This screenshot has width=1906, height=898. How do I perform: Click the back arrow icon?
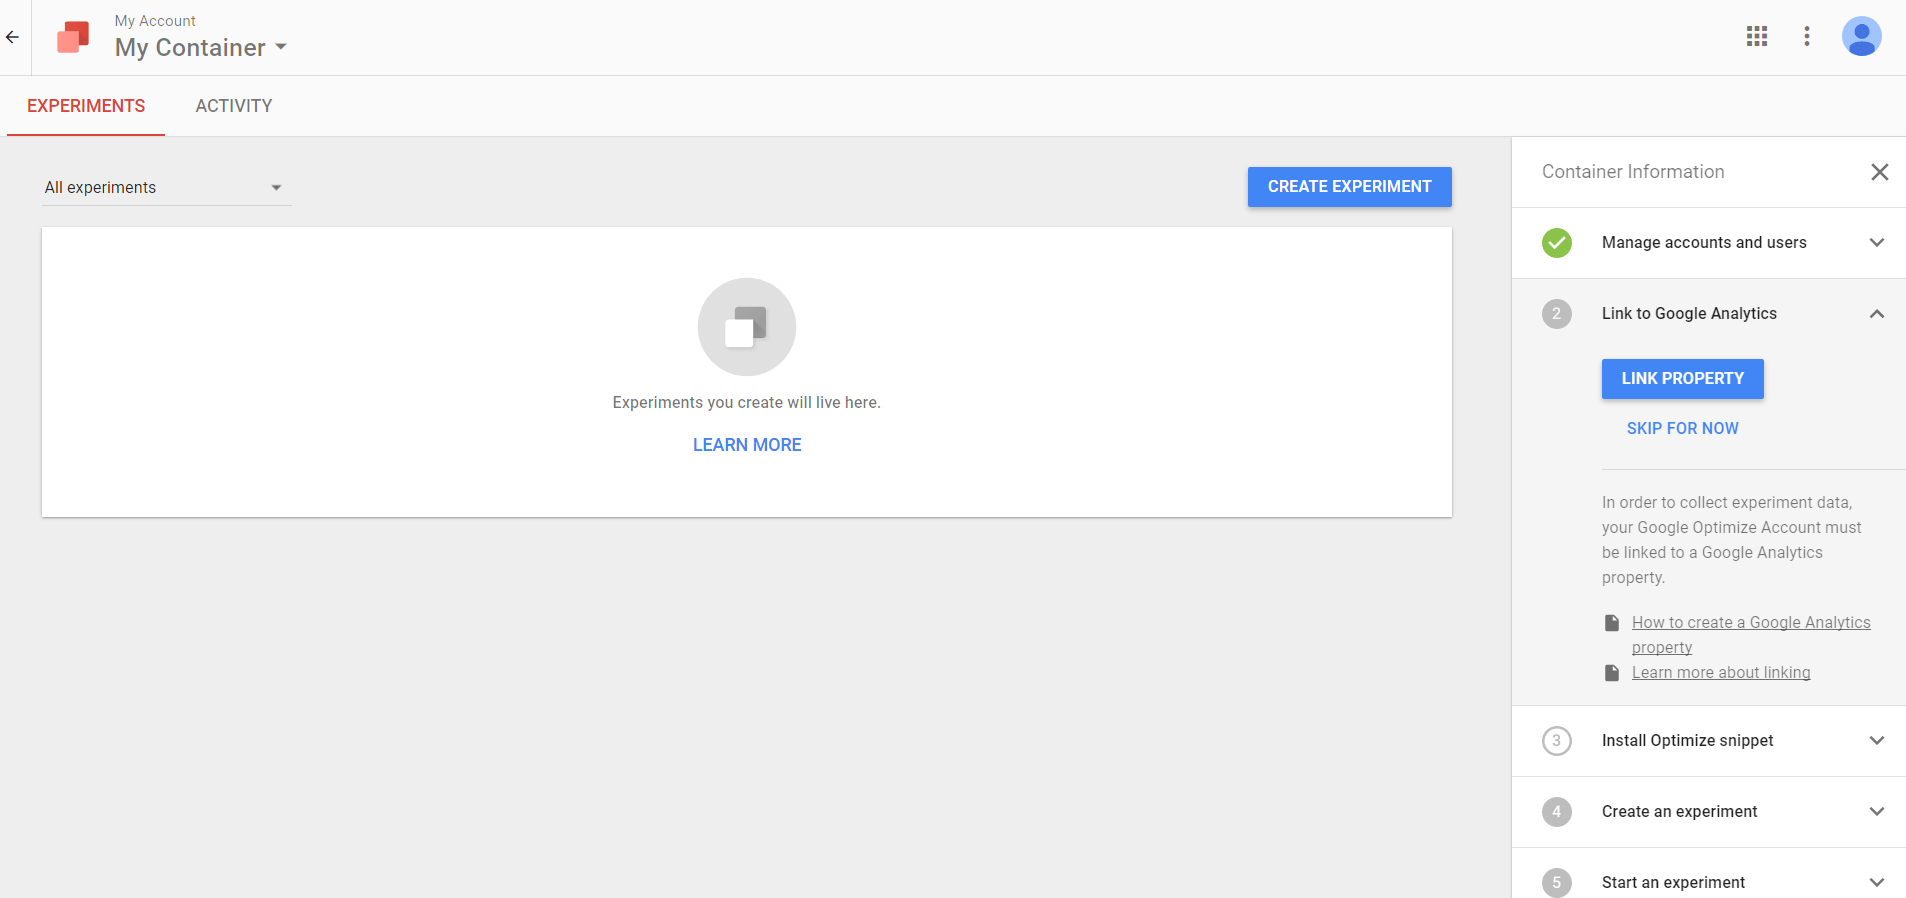click(x=12, y=37)
